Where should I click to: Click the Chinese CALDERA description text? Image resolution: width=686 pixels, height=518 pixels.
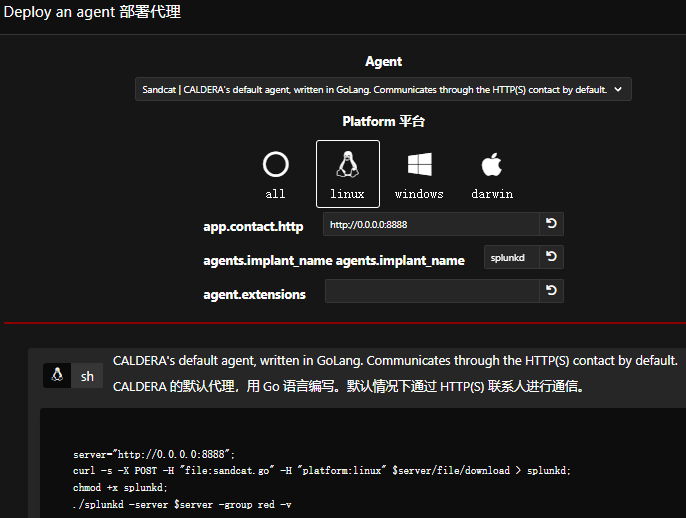coord(348,386)
